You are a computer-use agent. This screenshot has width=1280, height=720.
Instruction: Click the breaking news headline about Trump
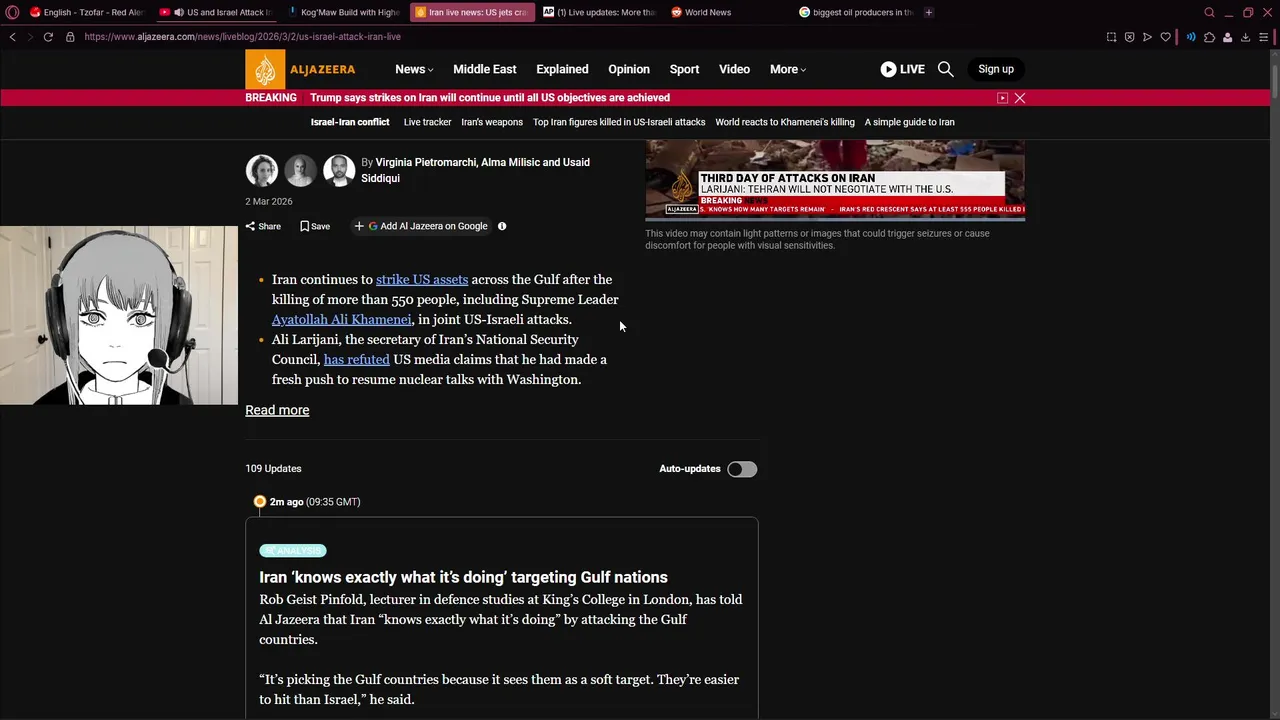click(490, 98)
